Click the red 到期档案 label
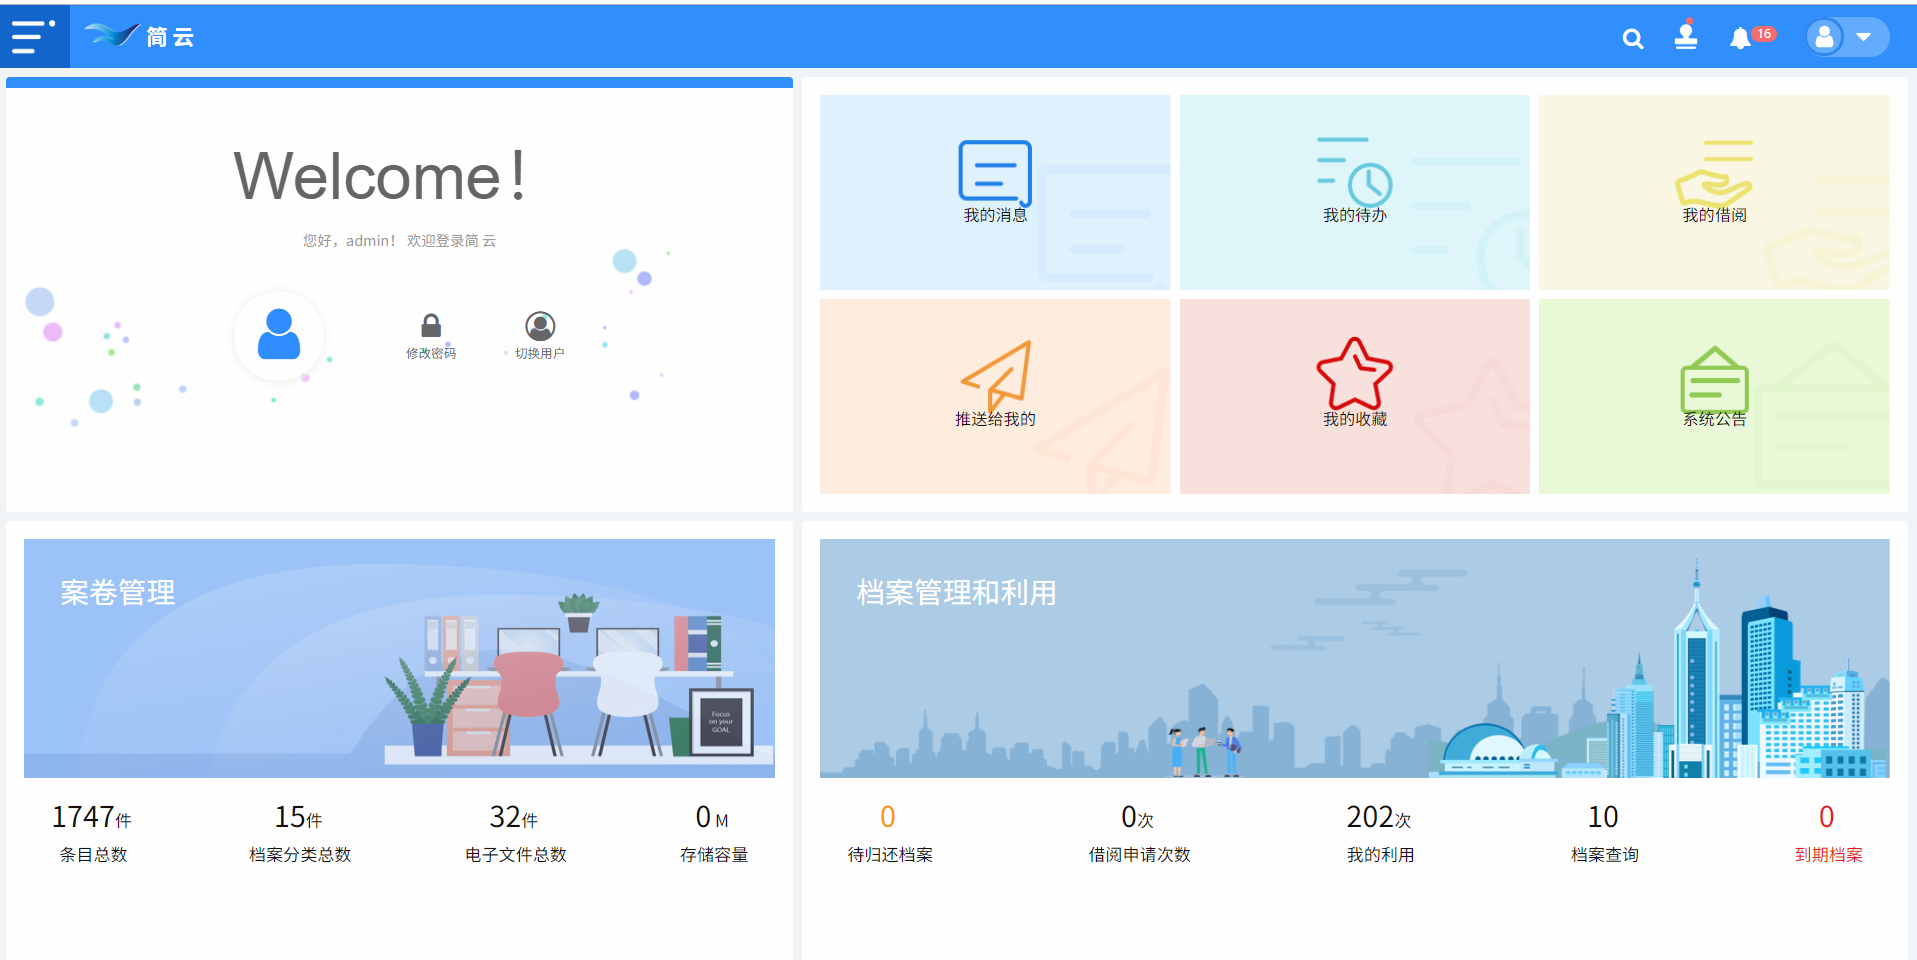This screenshot has height=960, width=1917. click(1829, 855)
